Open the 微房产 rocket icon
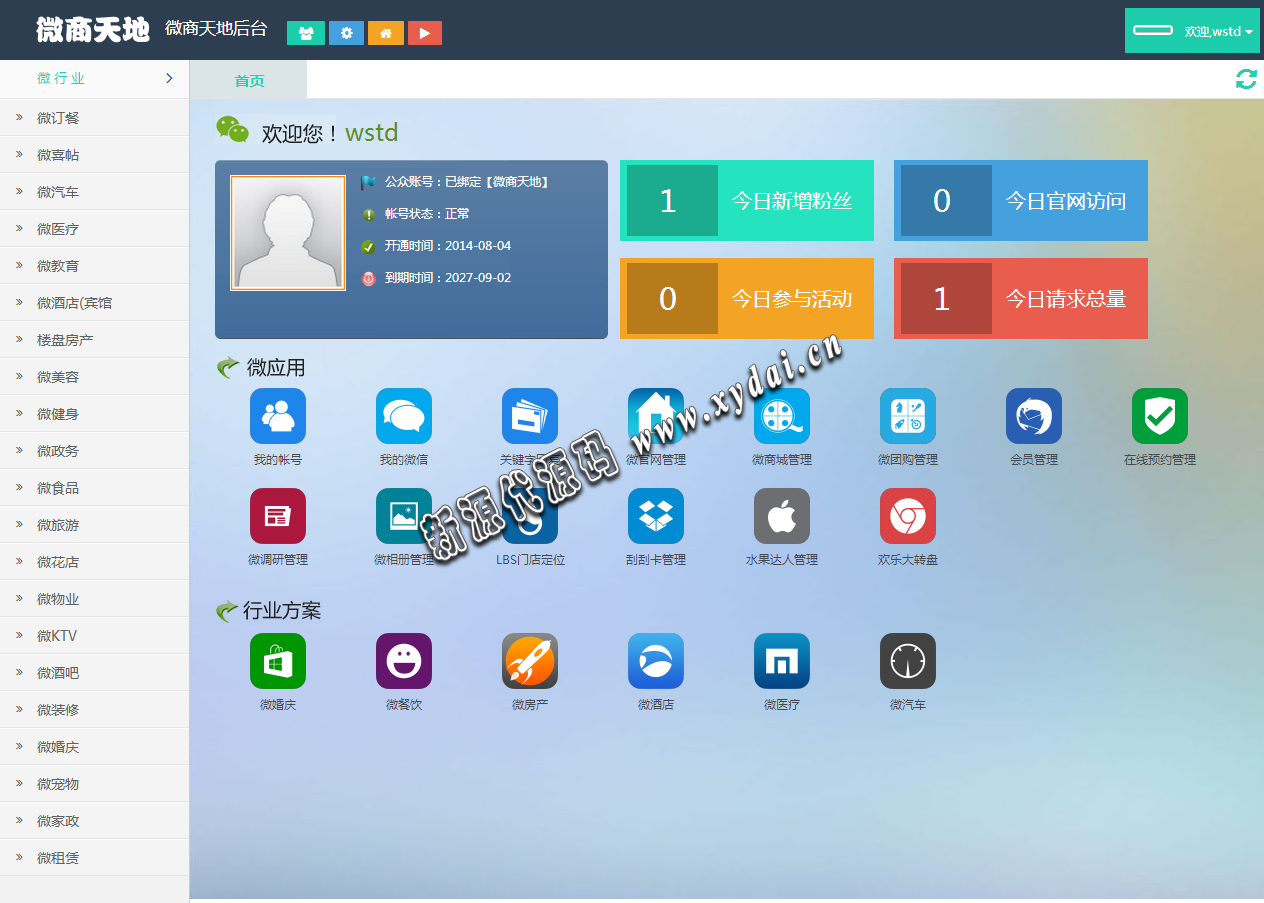 (530, 661)
